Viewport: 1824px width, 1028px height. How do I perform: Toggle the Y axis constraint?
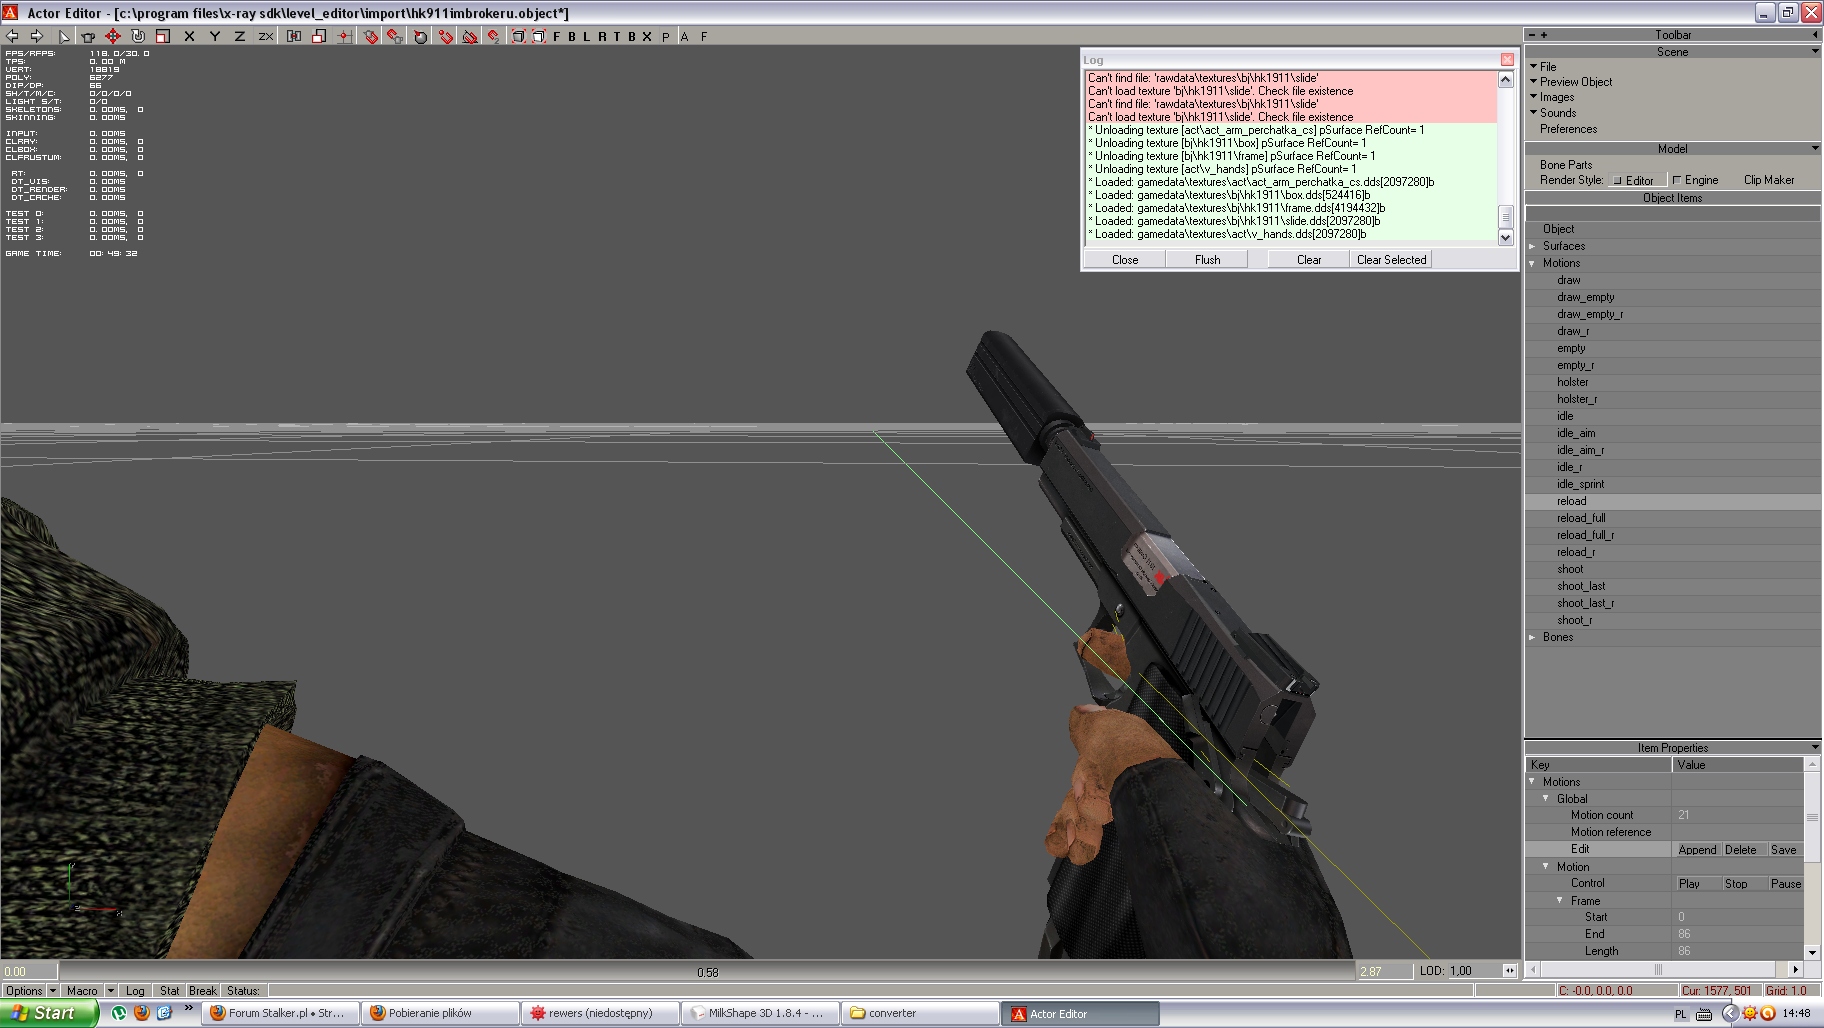point(214,36)
